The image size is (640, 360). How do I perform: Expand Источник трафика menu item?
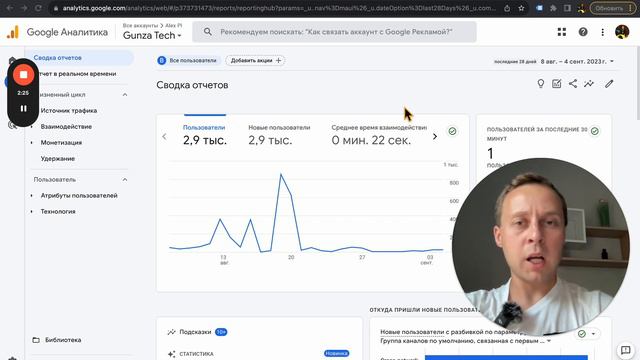[x=69, y=111]
